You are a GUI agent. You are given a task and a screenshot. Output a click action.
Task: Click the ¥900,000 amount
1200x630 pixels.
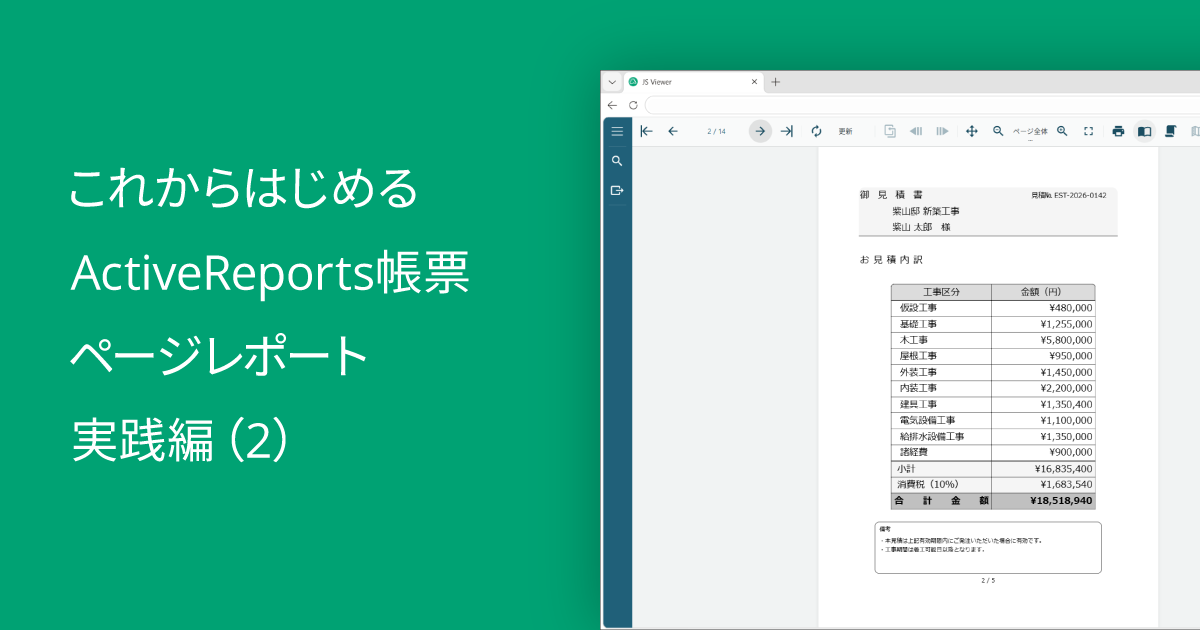click(1070, 452)
